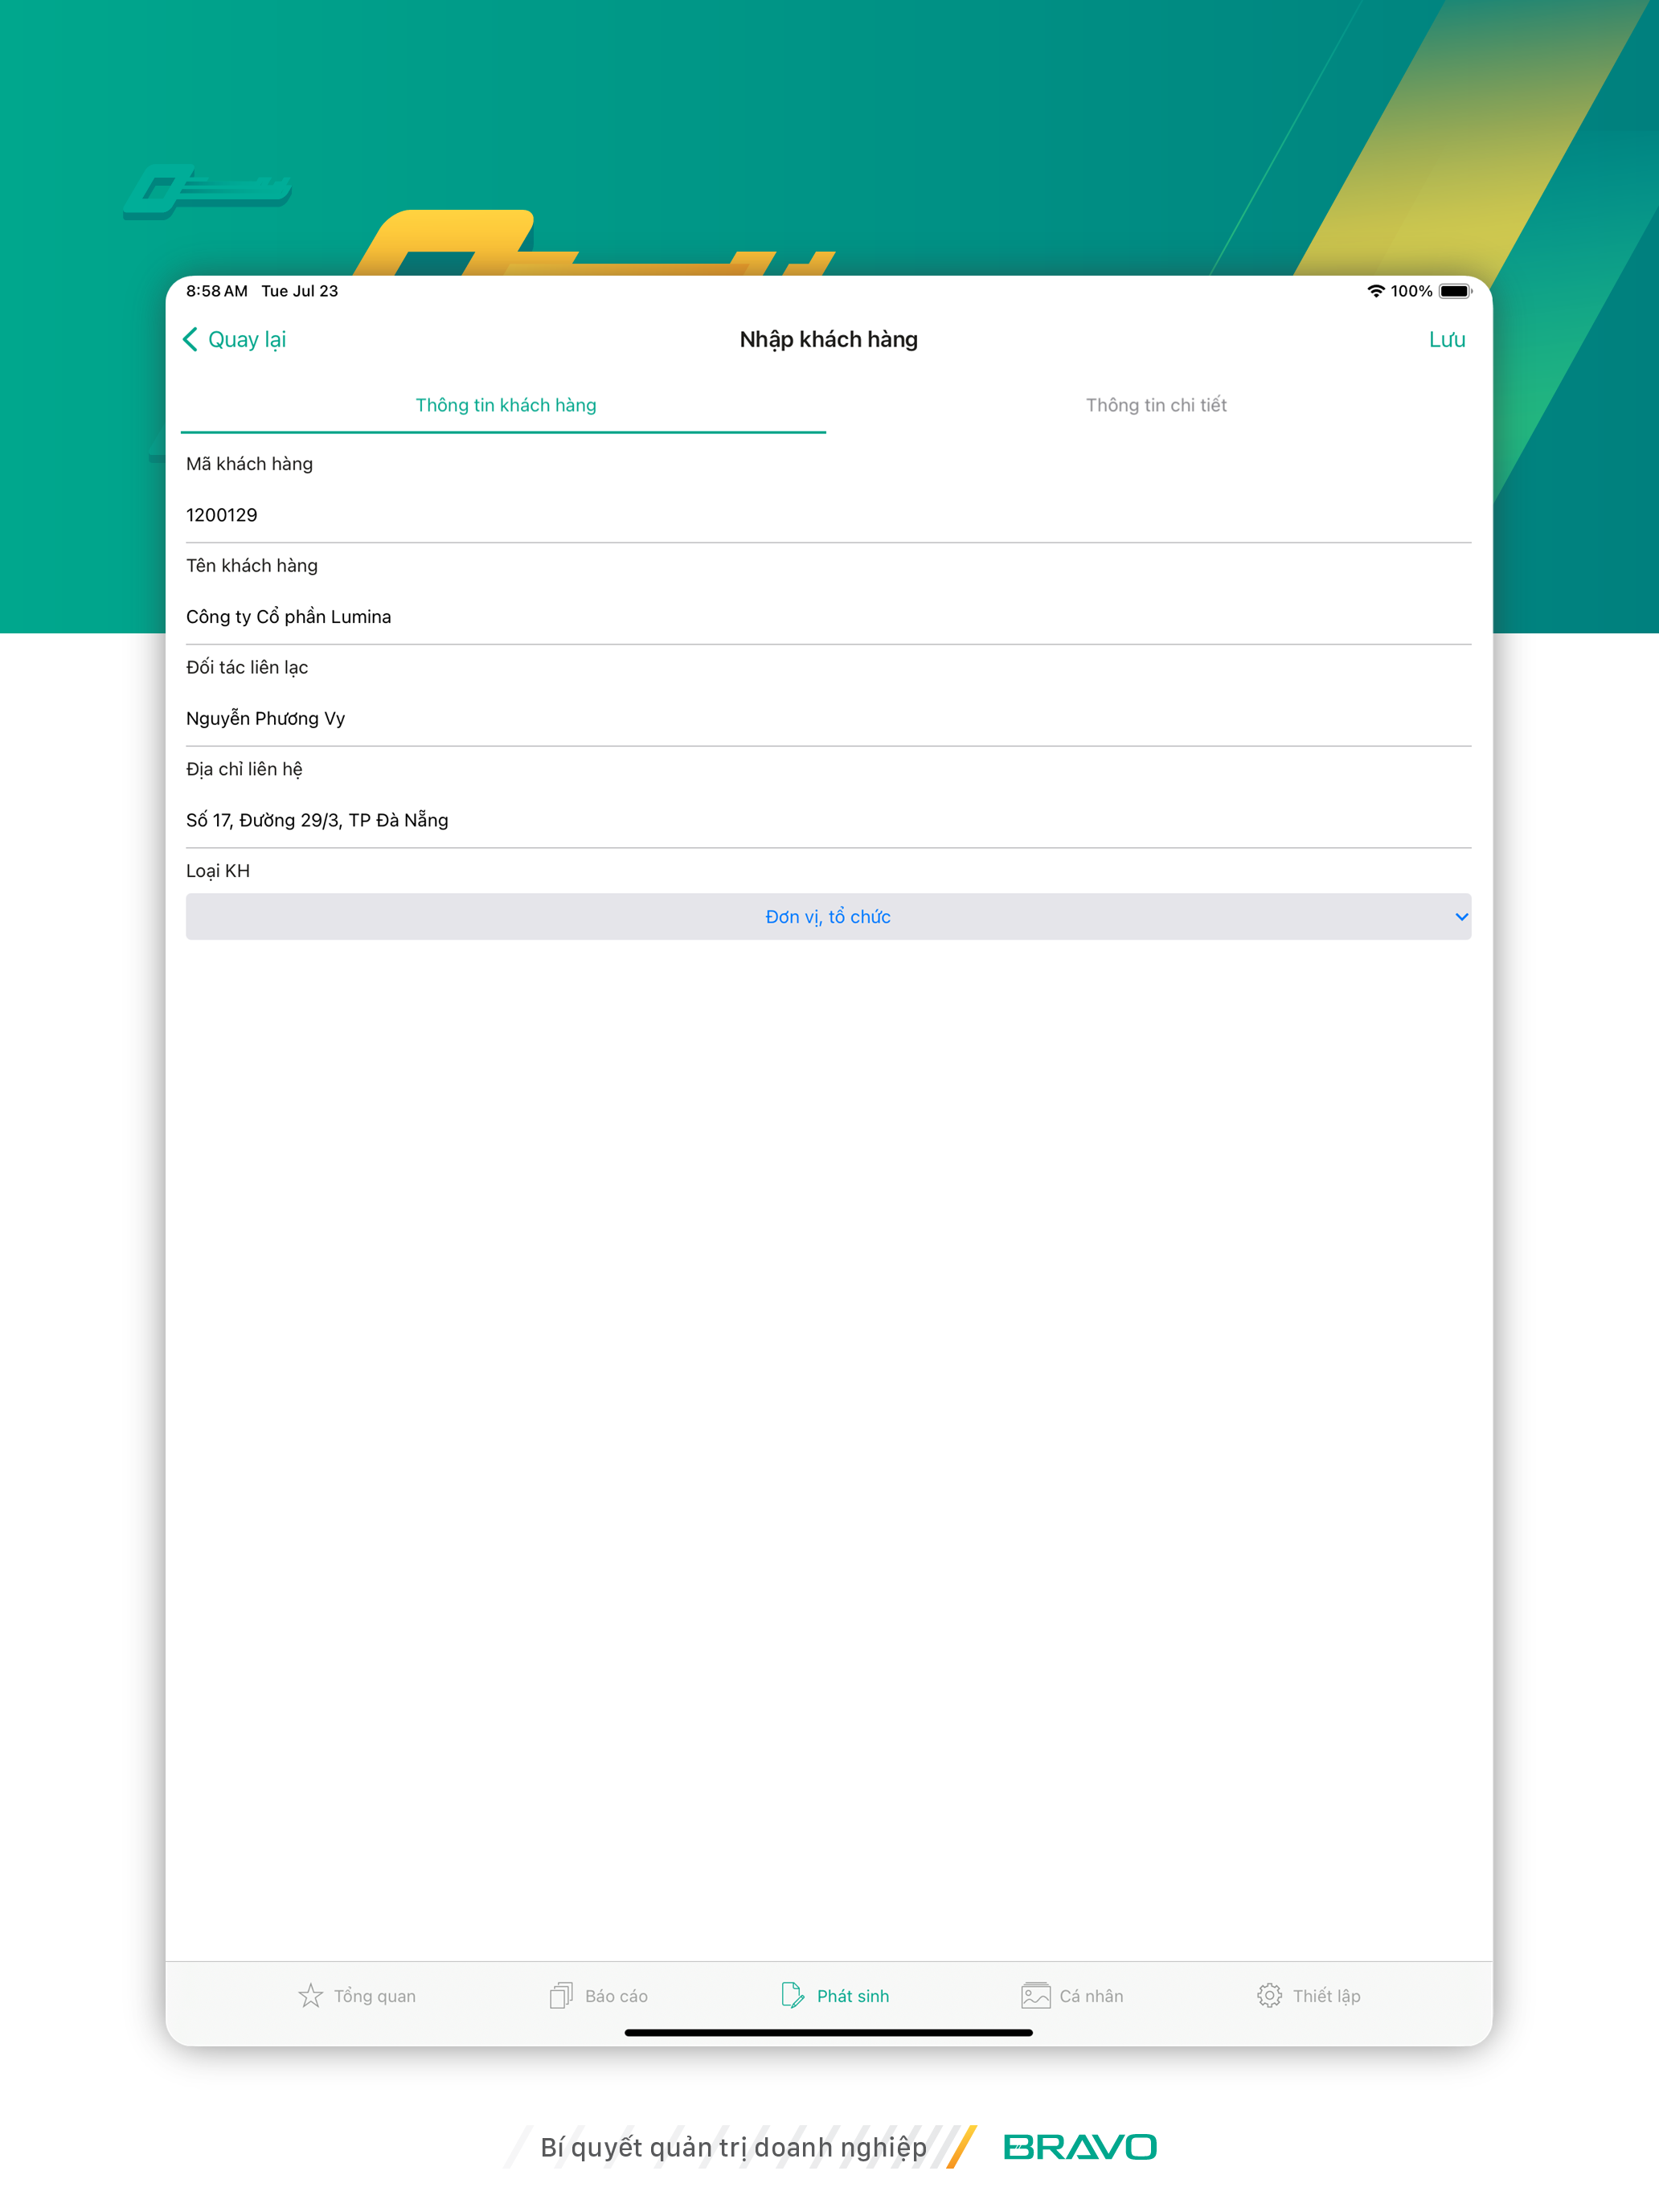1659x2212 pixels.
Task: Click the Địa chỉ liên hệ label
Action: tap(244, 770)
